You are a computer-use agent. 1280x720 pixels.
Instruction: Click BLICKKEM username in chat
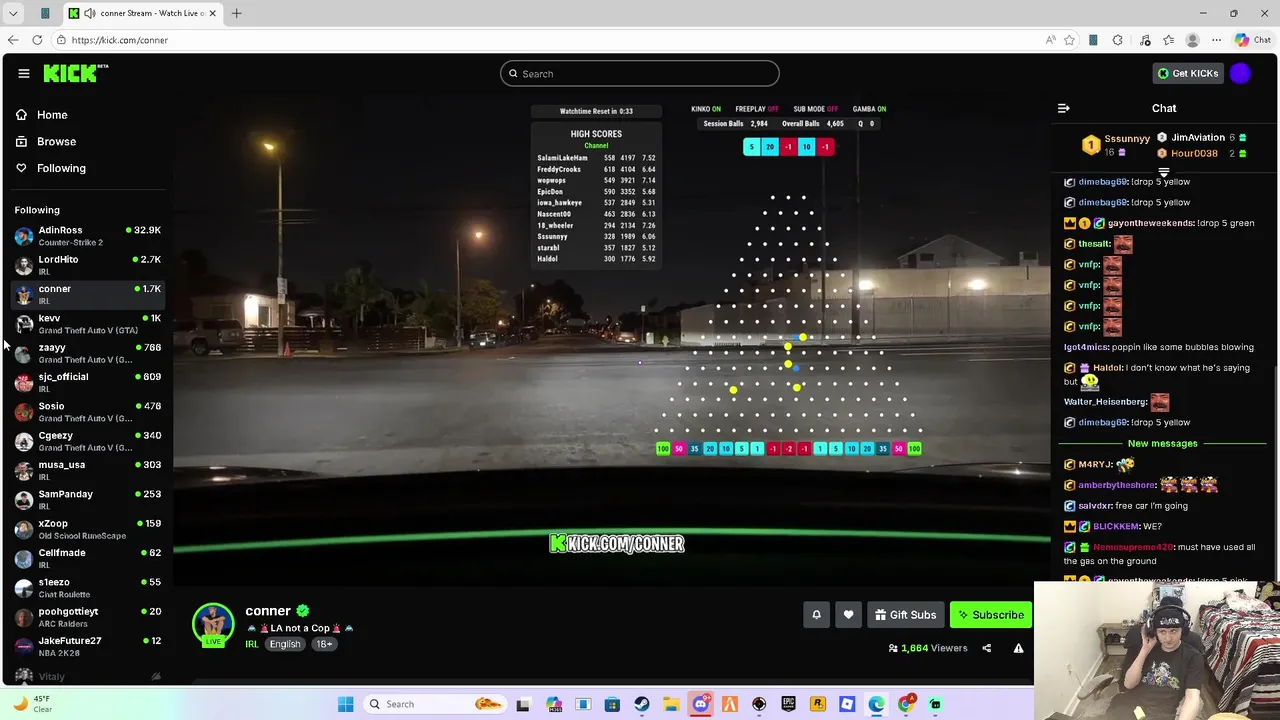1116,526
